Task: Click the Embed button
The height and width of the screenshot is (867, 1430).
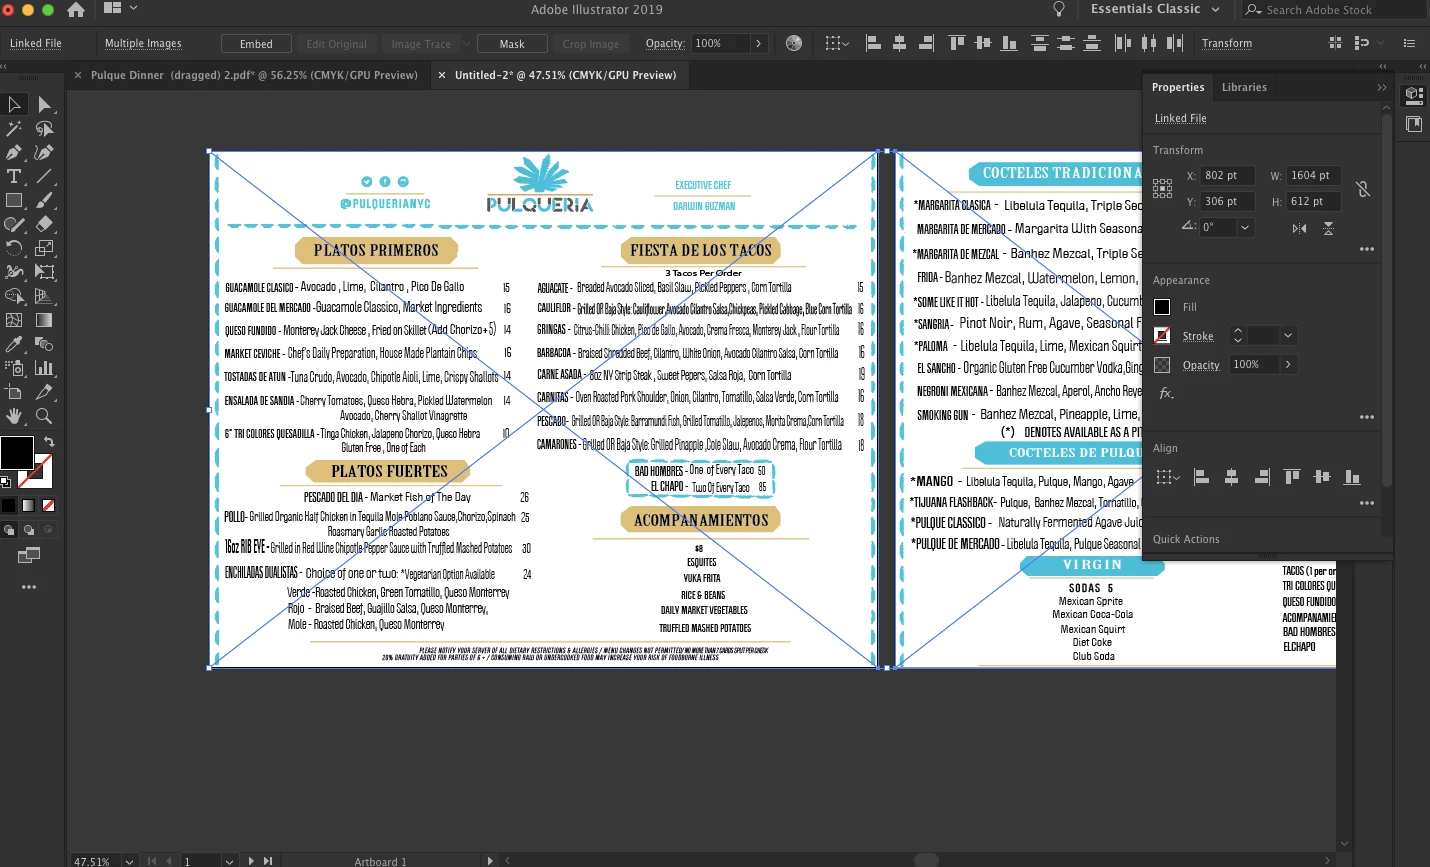Action: [x=256, y=44]
